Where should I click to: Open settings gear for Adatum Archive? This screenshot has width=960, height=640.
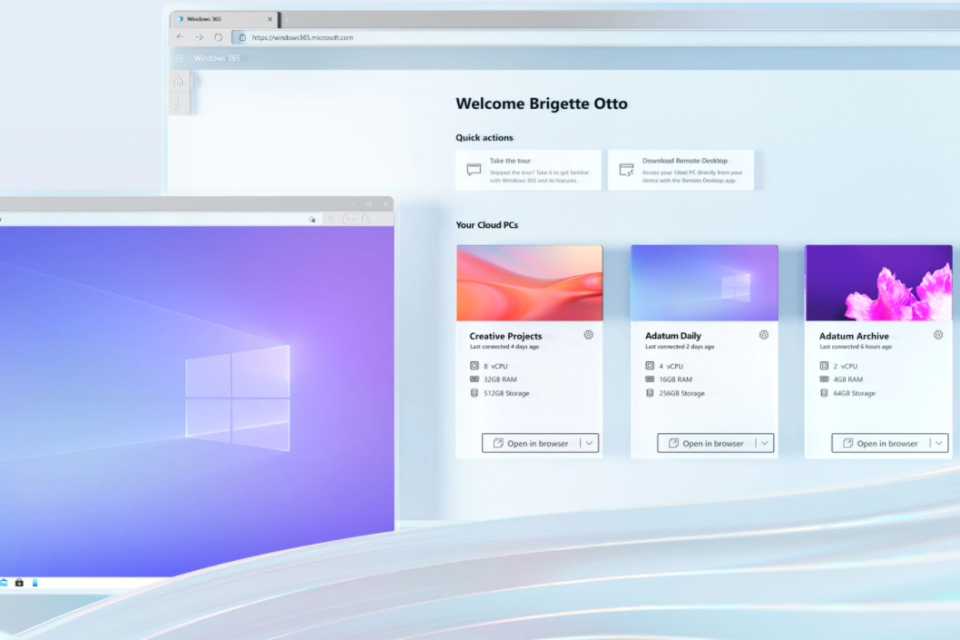point(938,335)
